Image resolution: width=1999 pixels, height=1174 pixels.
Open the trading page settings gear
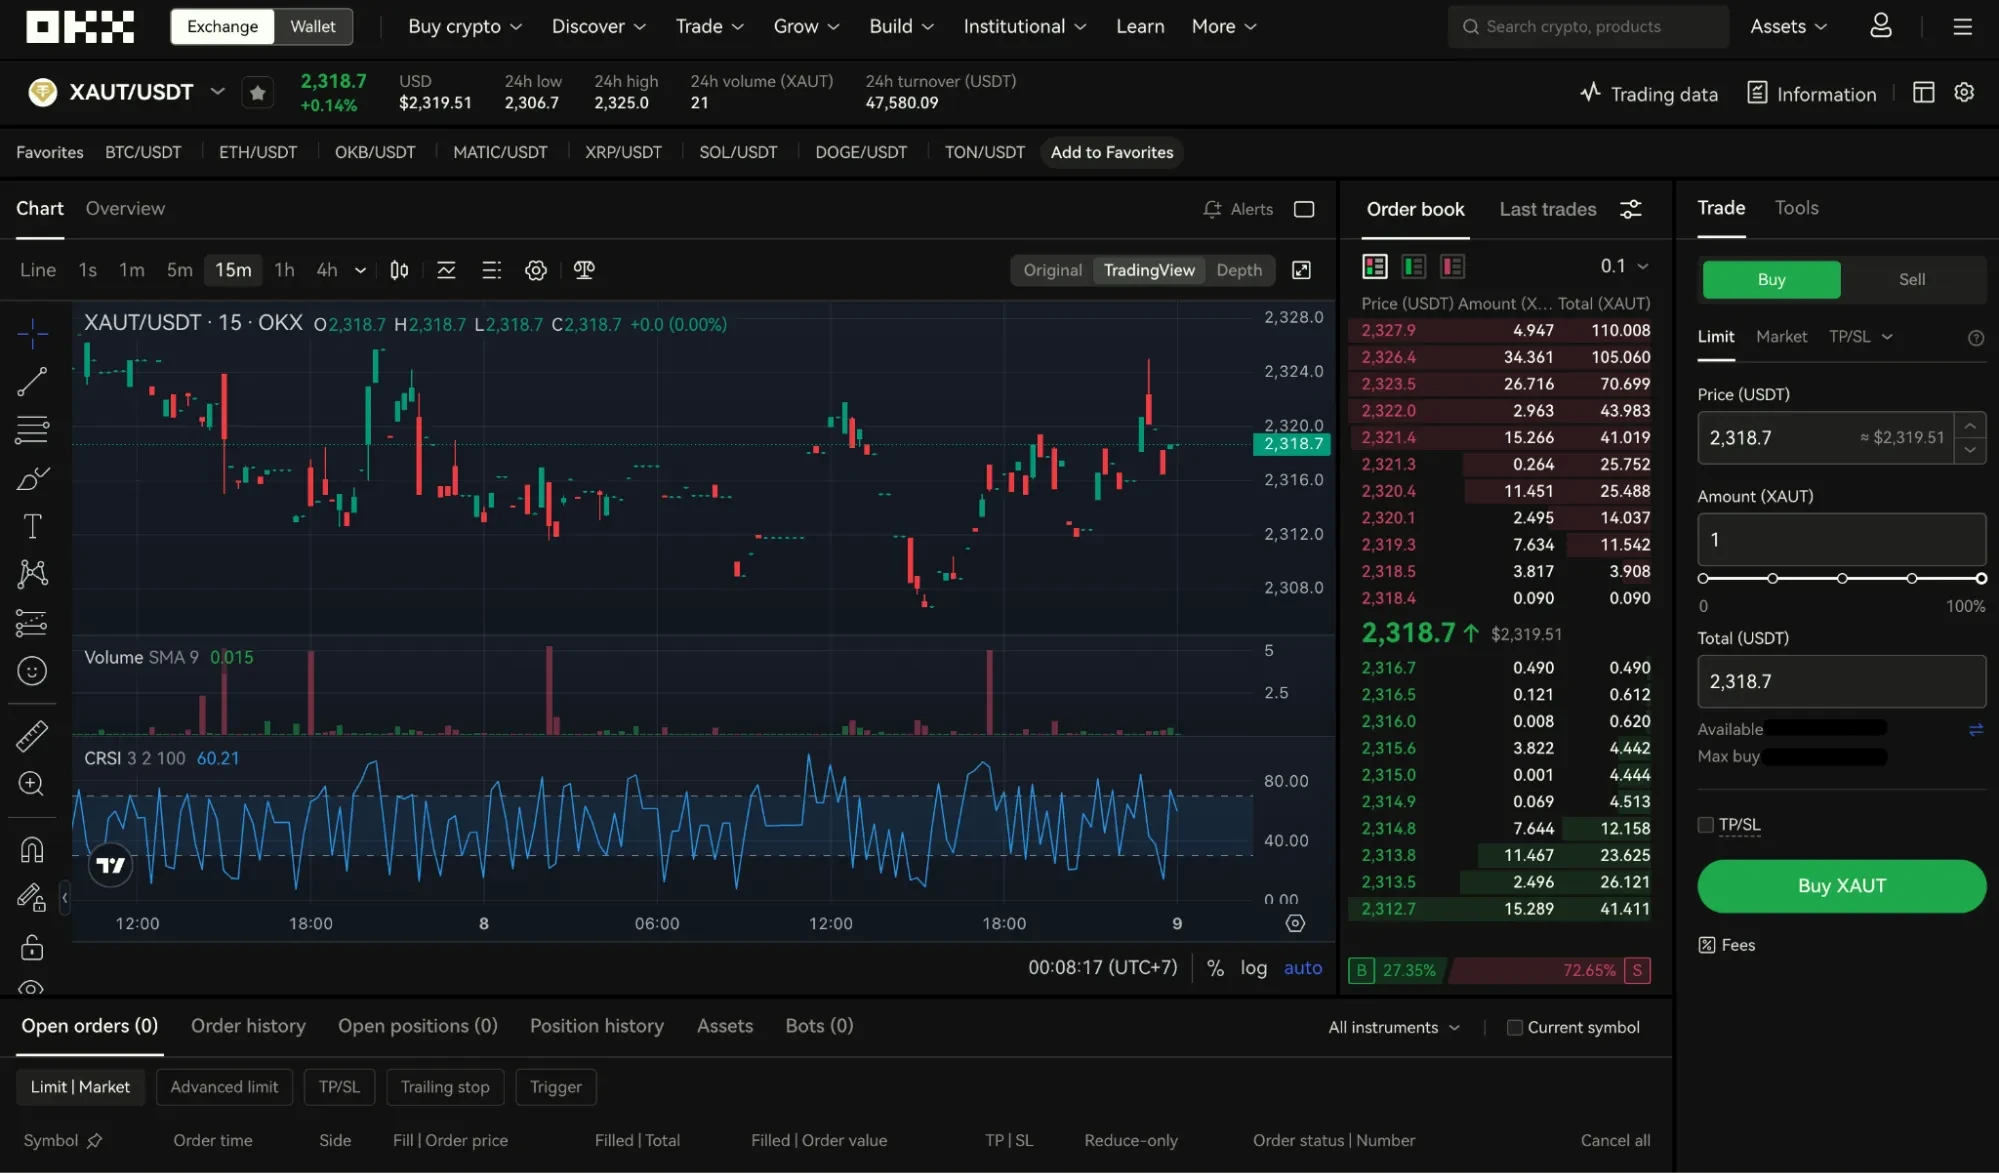point(1964,93)
